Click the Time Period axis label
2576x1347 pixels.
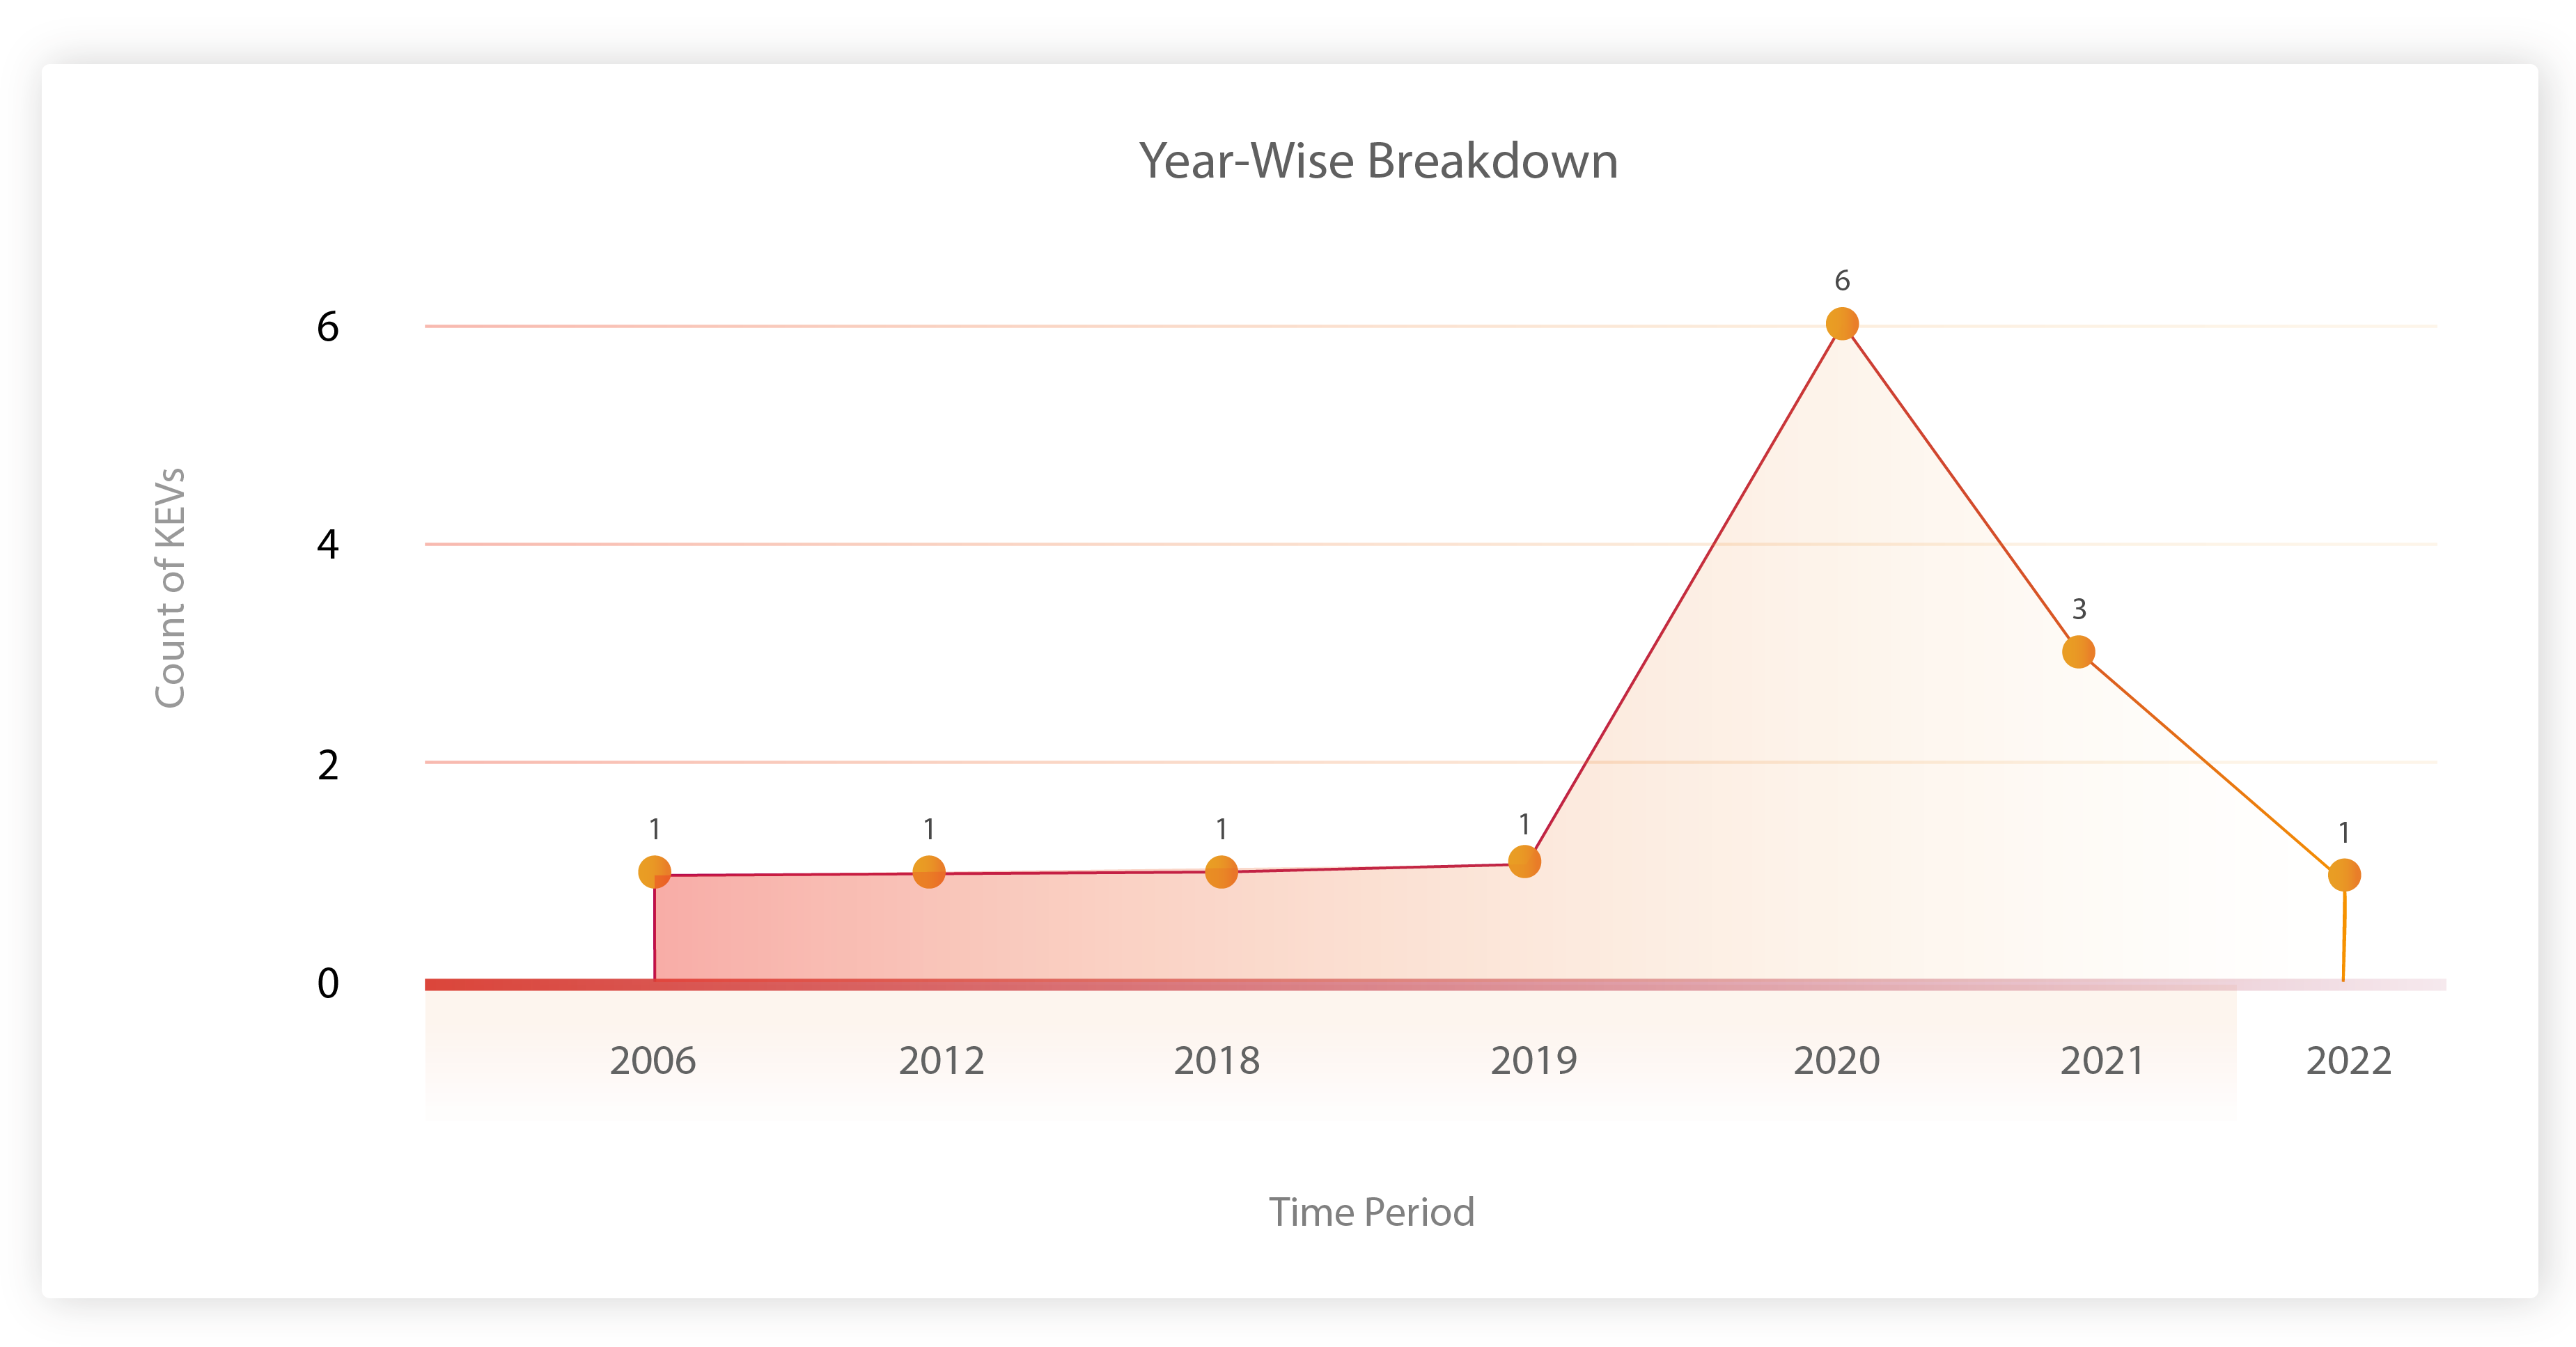pos(1371,1212)
